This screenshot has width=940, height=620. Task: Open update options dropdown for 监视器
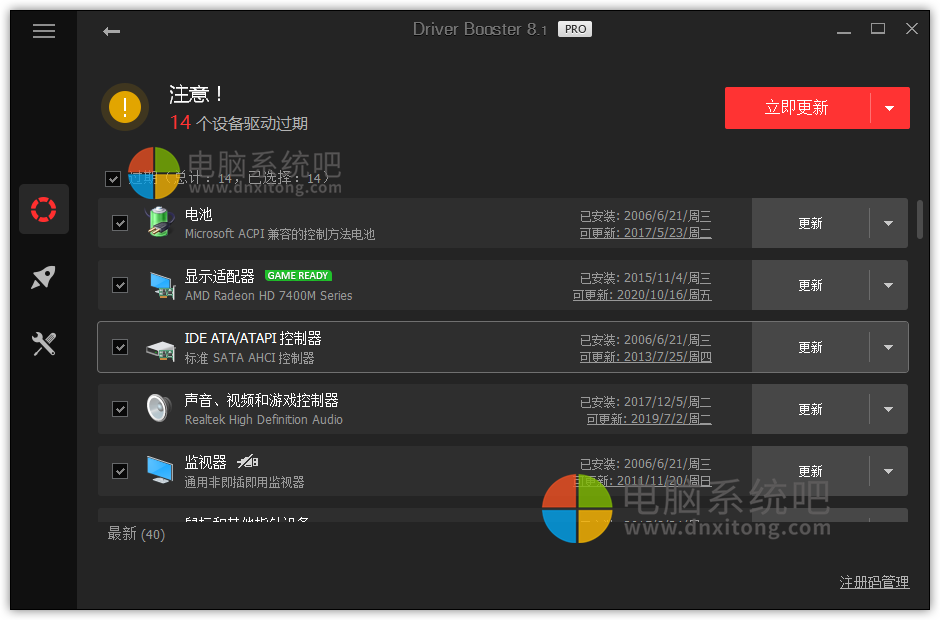(888, 471)
